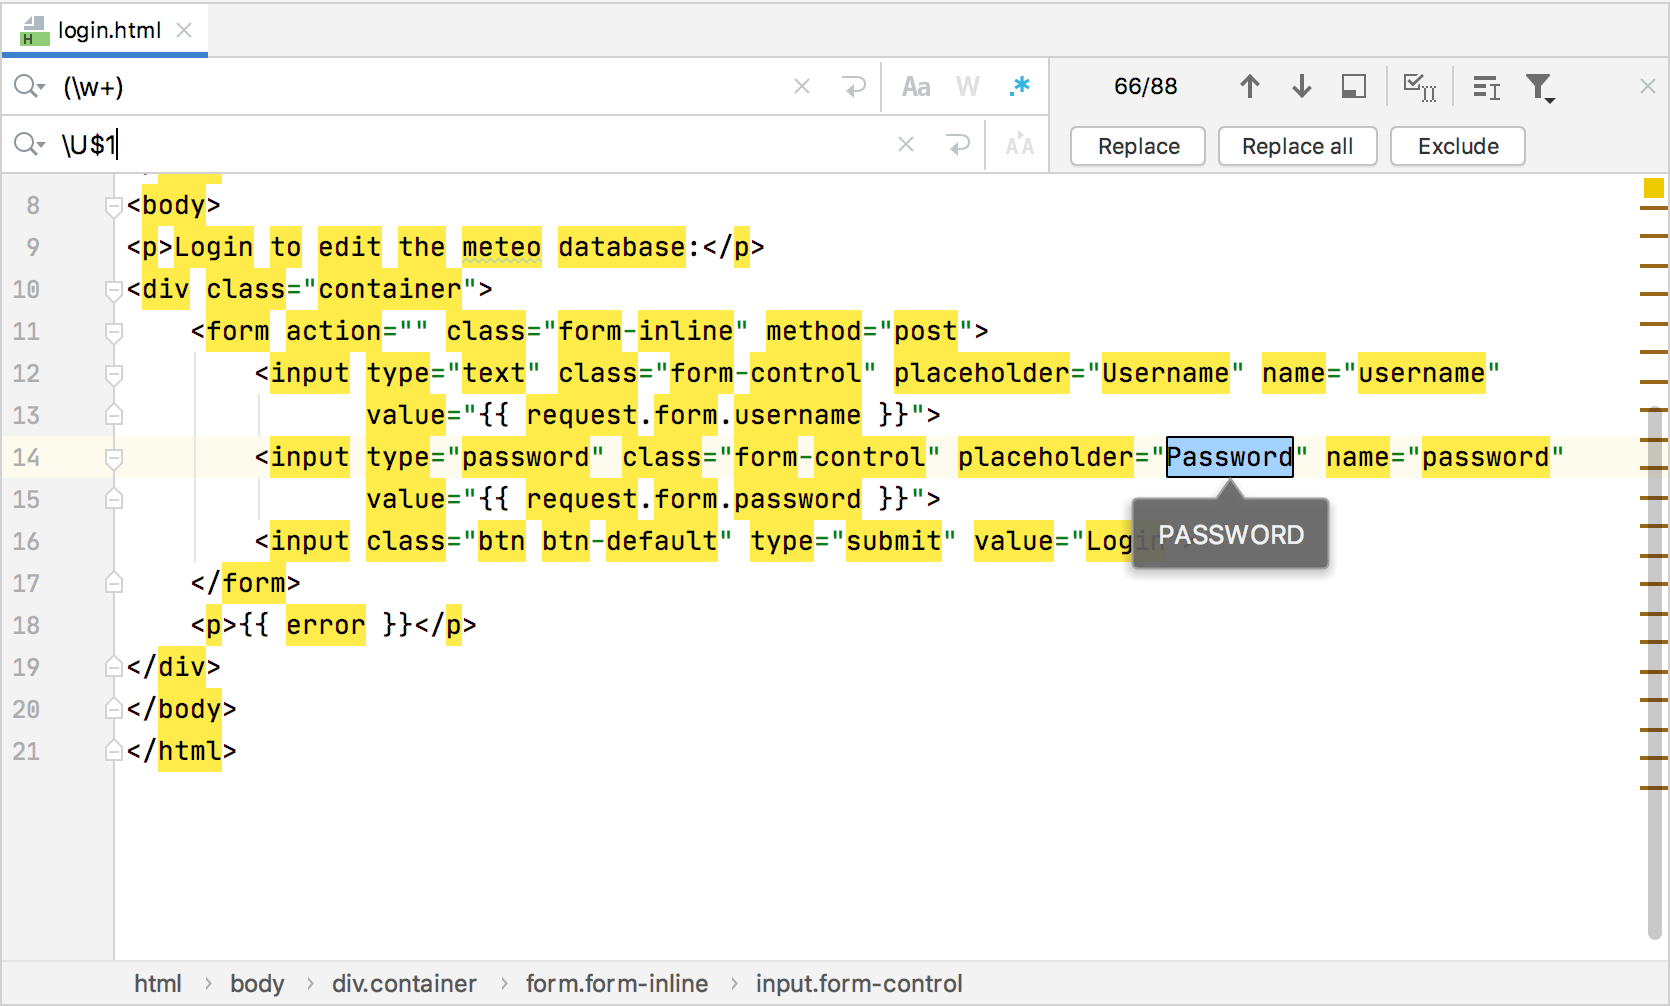1670x1006 pixels.
Task: Open input.form-control in the breadcrumb bar
Action: point(858,983)
